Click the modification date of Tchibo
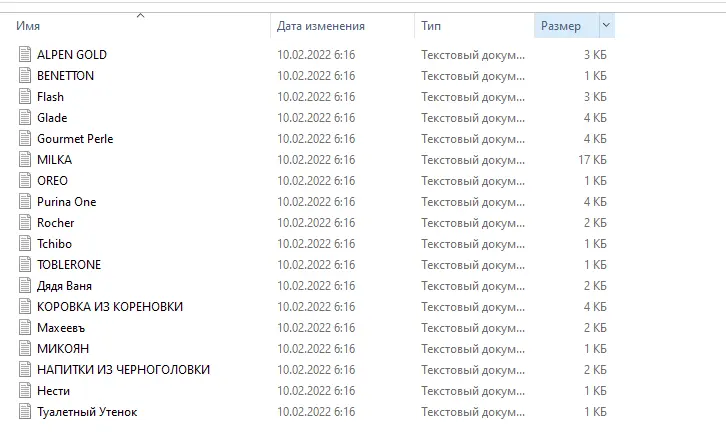This screenshot has height=439, width=726. pyautogui.click(x=316, y=244)
